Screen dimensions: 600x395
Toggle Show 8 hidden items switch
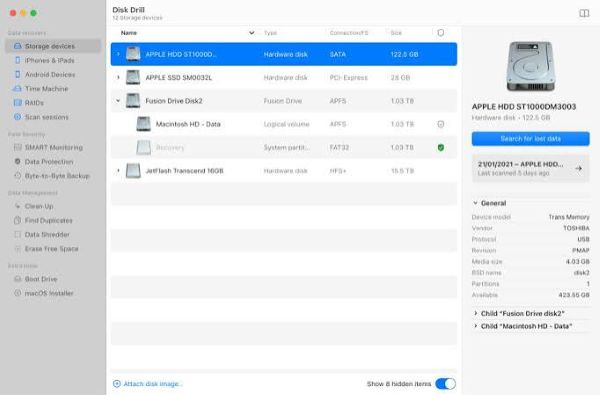click(x=445, y=384)
